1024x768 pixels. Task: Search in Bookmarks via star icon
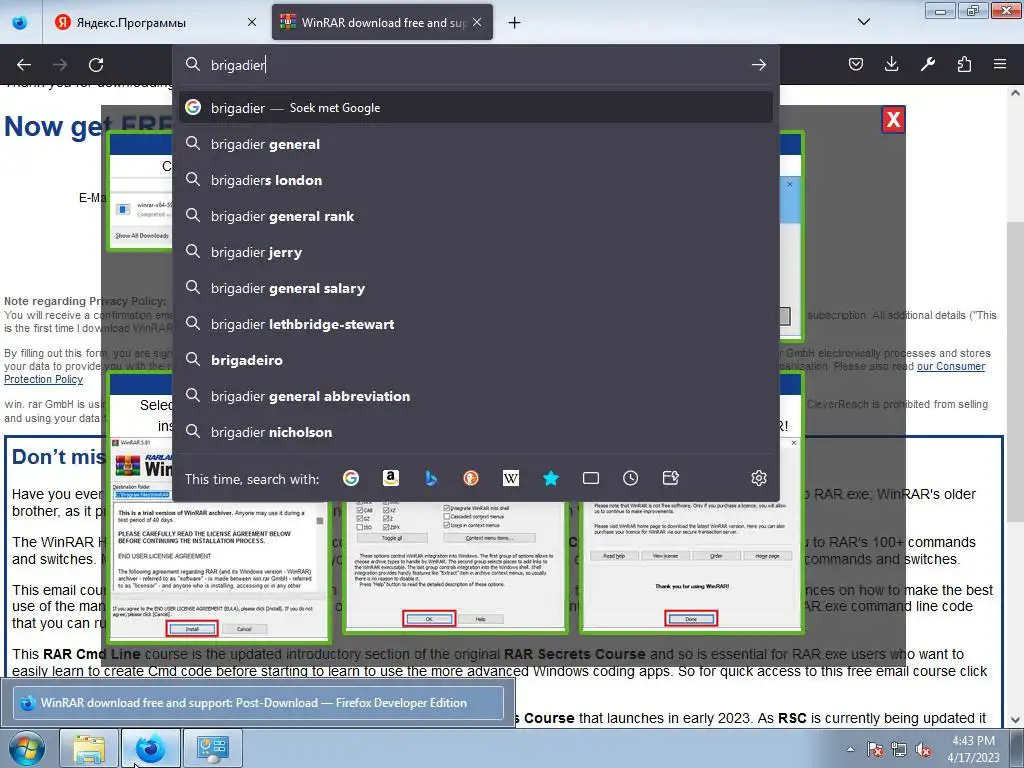(551, 478)
